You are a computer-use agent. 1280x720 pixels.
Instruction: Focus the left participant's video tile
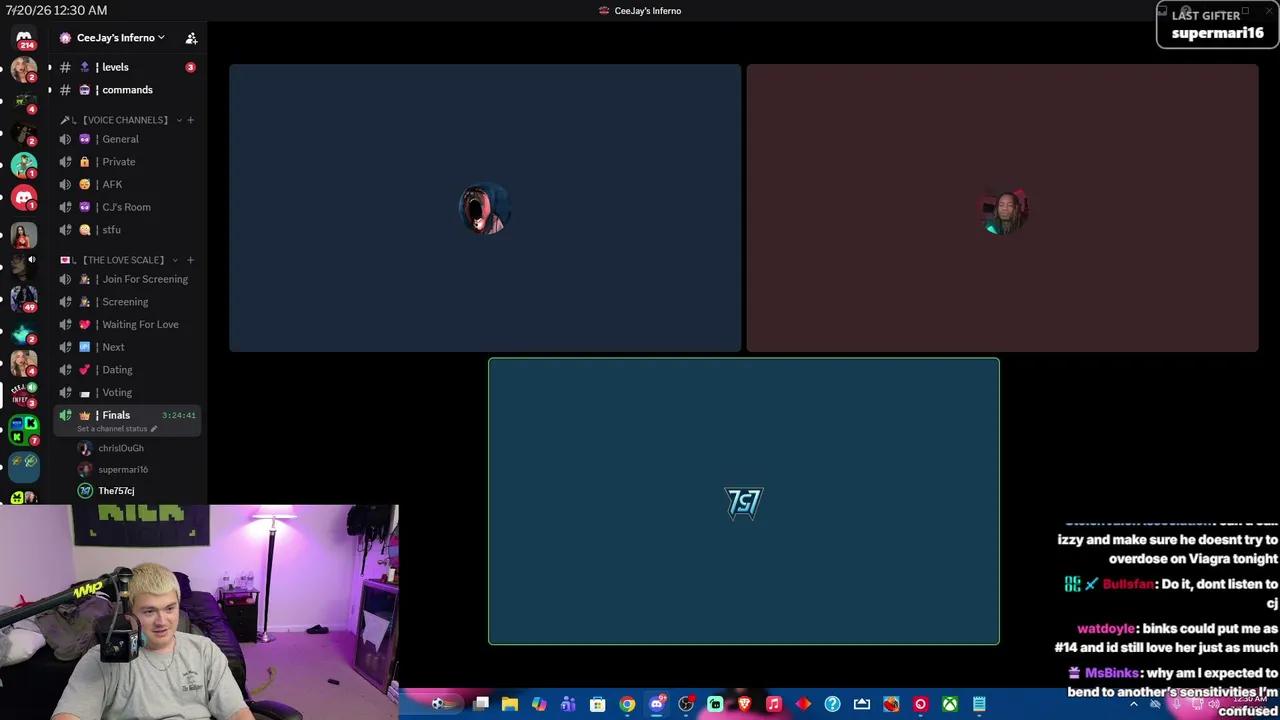point(485,208)
